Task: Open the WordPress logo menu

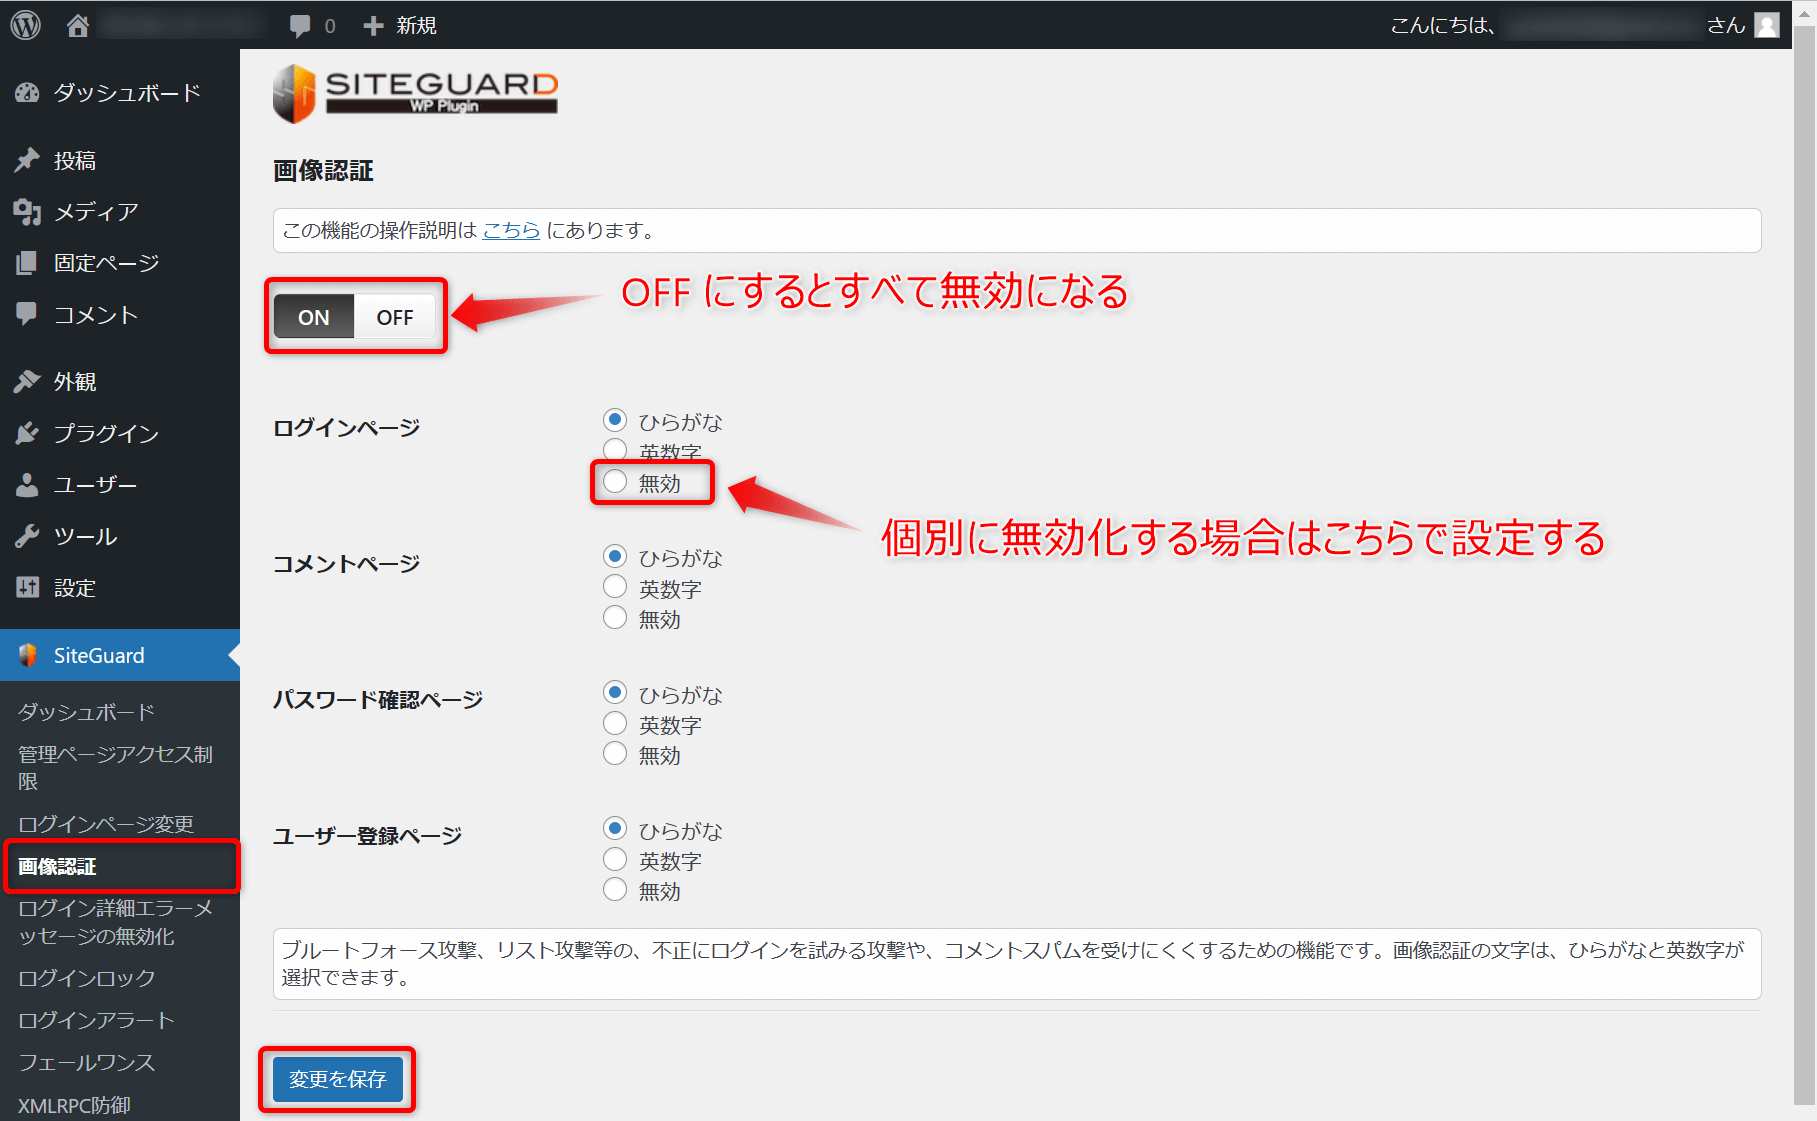Action: click(x=26, y=25)
